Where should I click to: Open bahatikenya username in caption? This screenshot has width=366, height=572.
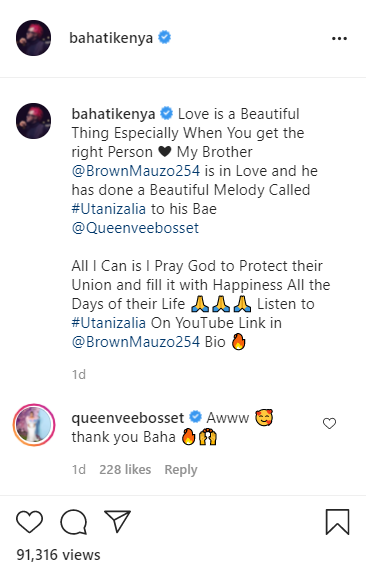pos(113,114)
